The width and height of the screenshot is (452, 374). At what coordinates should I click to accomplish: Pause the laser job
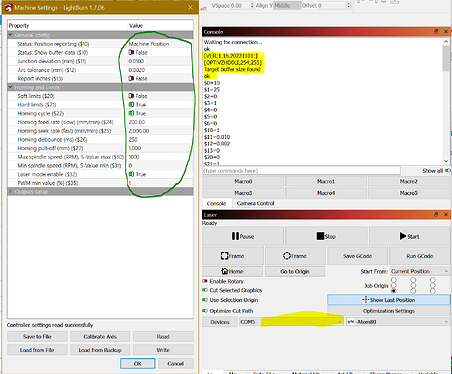tap(243, 236)
